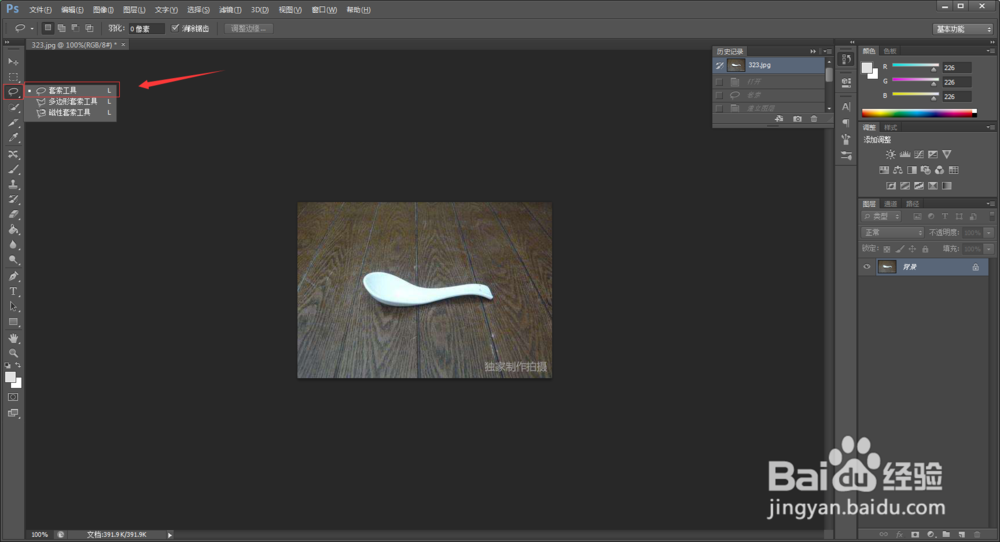The height and width of the screenshot is (542, 1000).
Task: Create new document from current history state
Action: pyautogui.click(x=779, y=119)
